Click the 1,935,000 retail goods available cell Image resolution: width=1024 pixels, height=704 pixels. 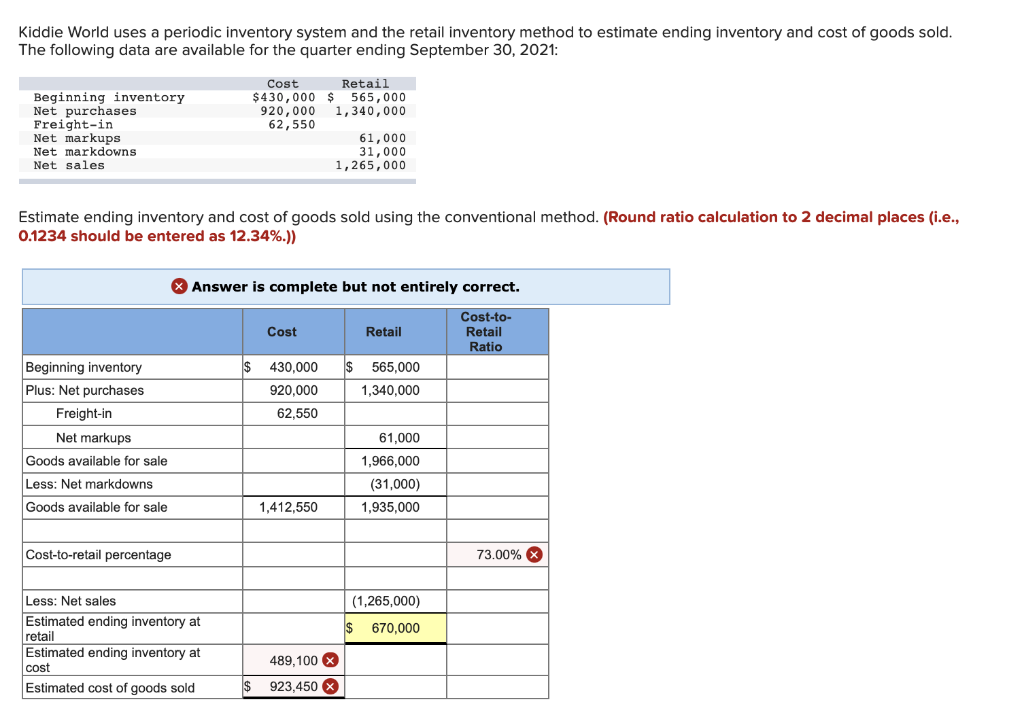[x=396, y=507]
